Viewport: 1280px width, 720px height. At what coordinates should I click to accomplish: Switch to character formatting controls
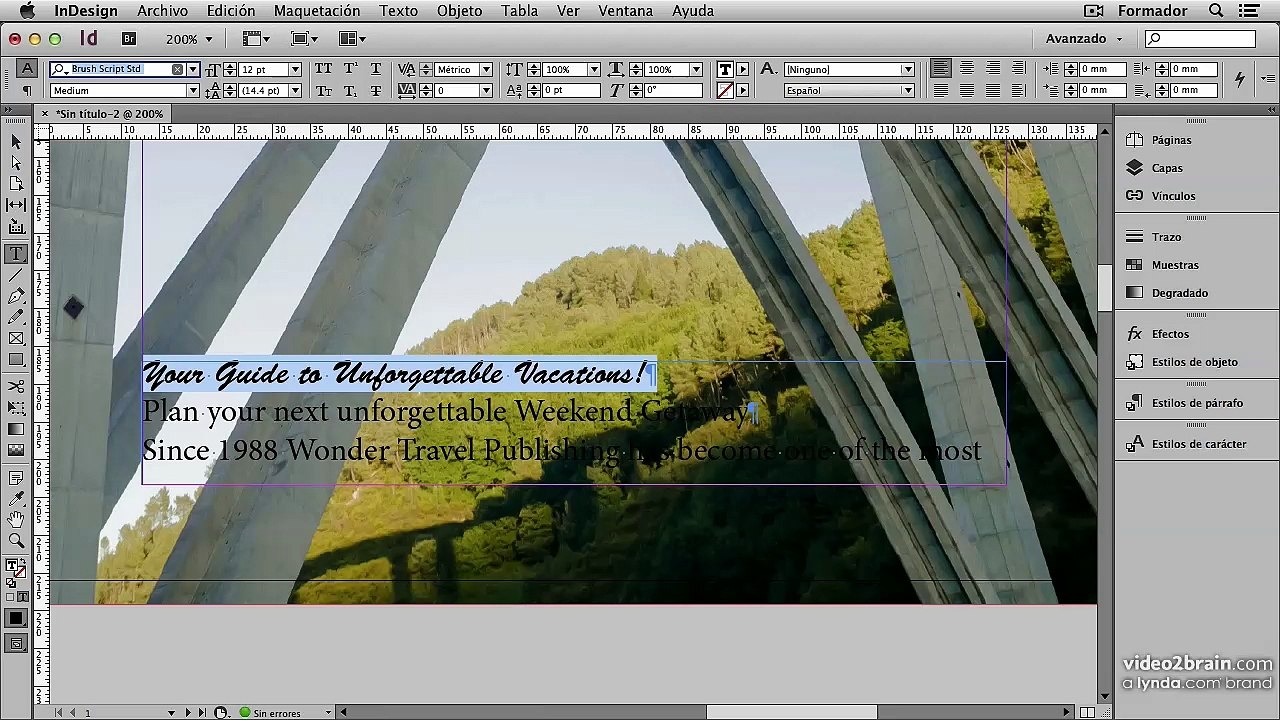27,69
